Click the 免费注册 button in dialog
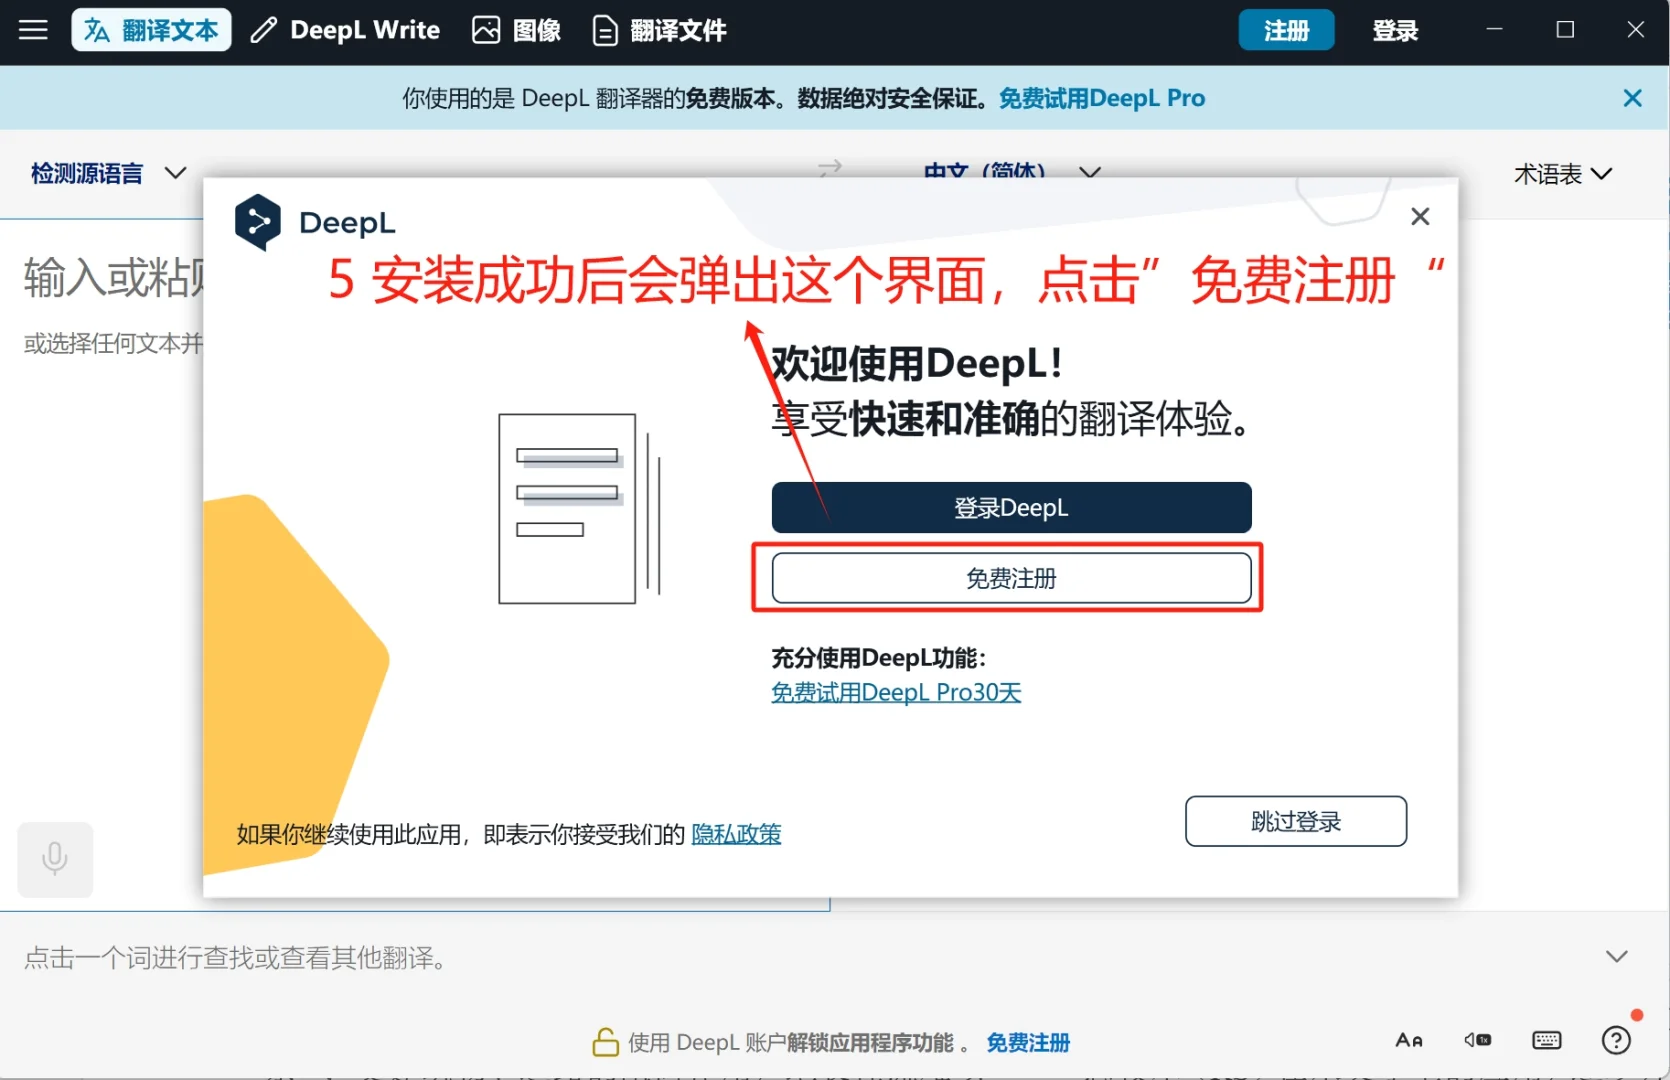This screenshot has width=1670, height=1080. pos(1009,578)
